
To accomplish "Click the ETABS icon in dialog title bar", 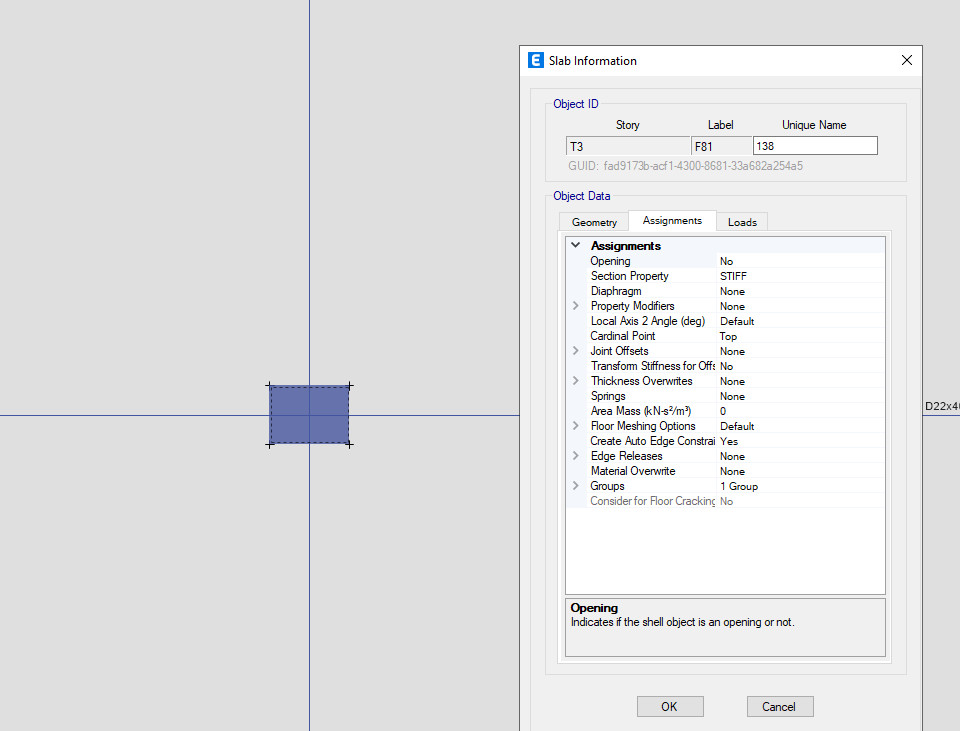I will click(x=536, y=60).
